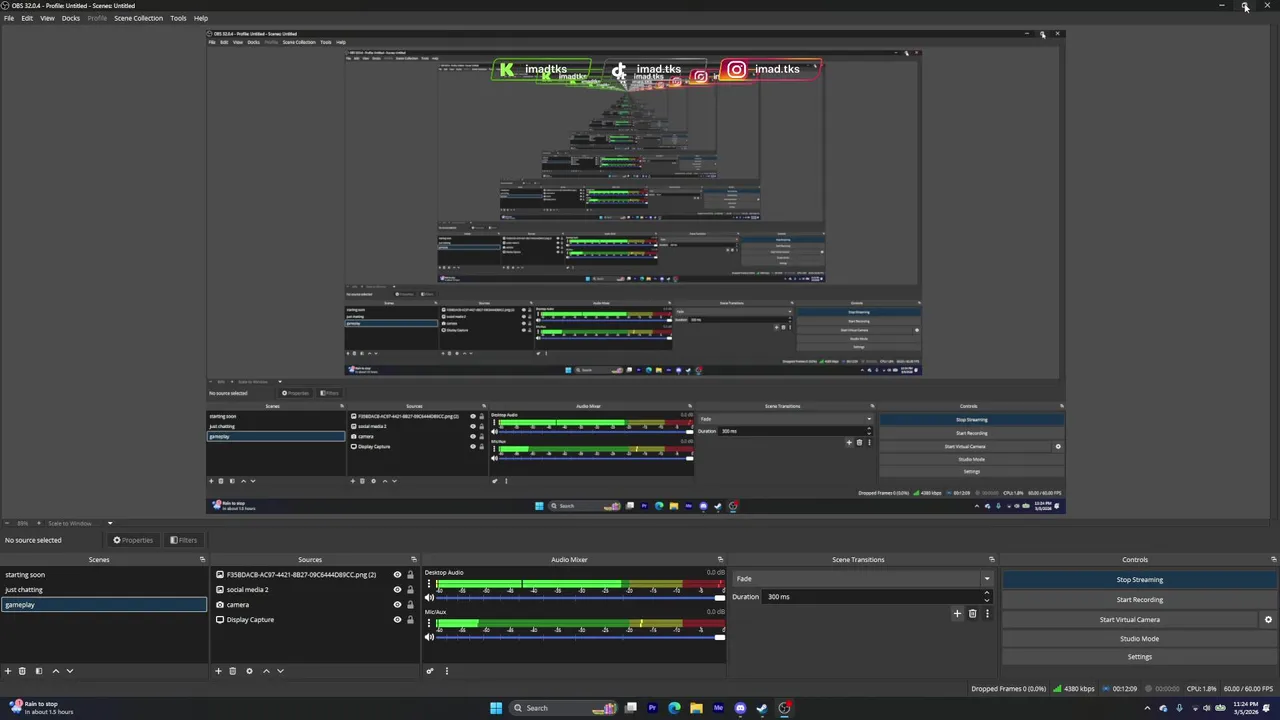This screenshot has height=720, width=1280.
Task: Open source properties gear in the Sources toolbar
Action: click(x=249, y=671)
